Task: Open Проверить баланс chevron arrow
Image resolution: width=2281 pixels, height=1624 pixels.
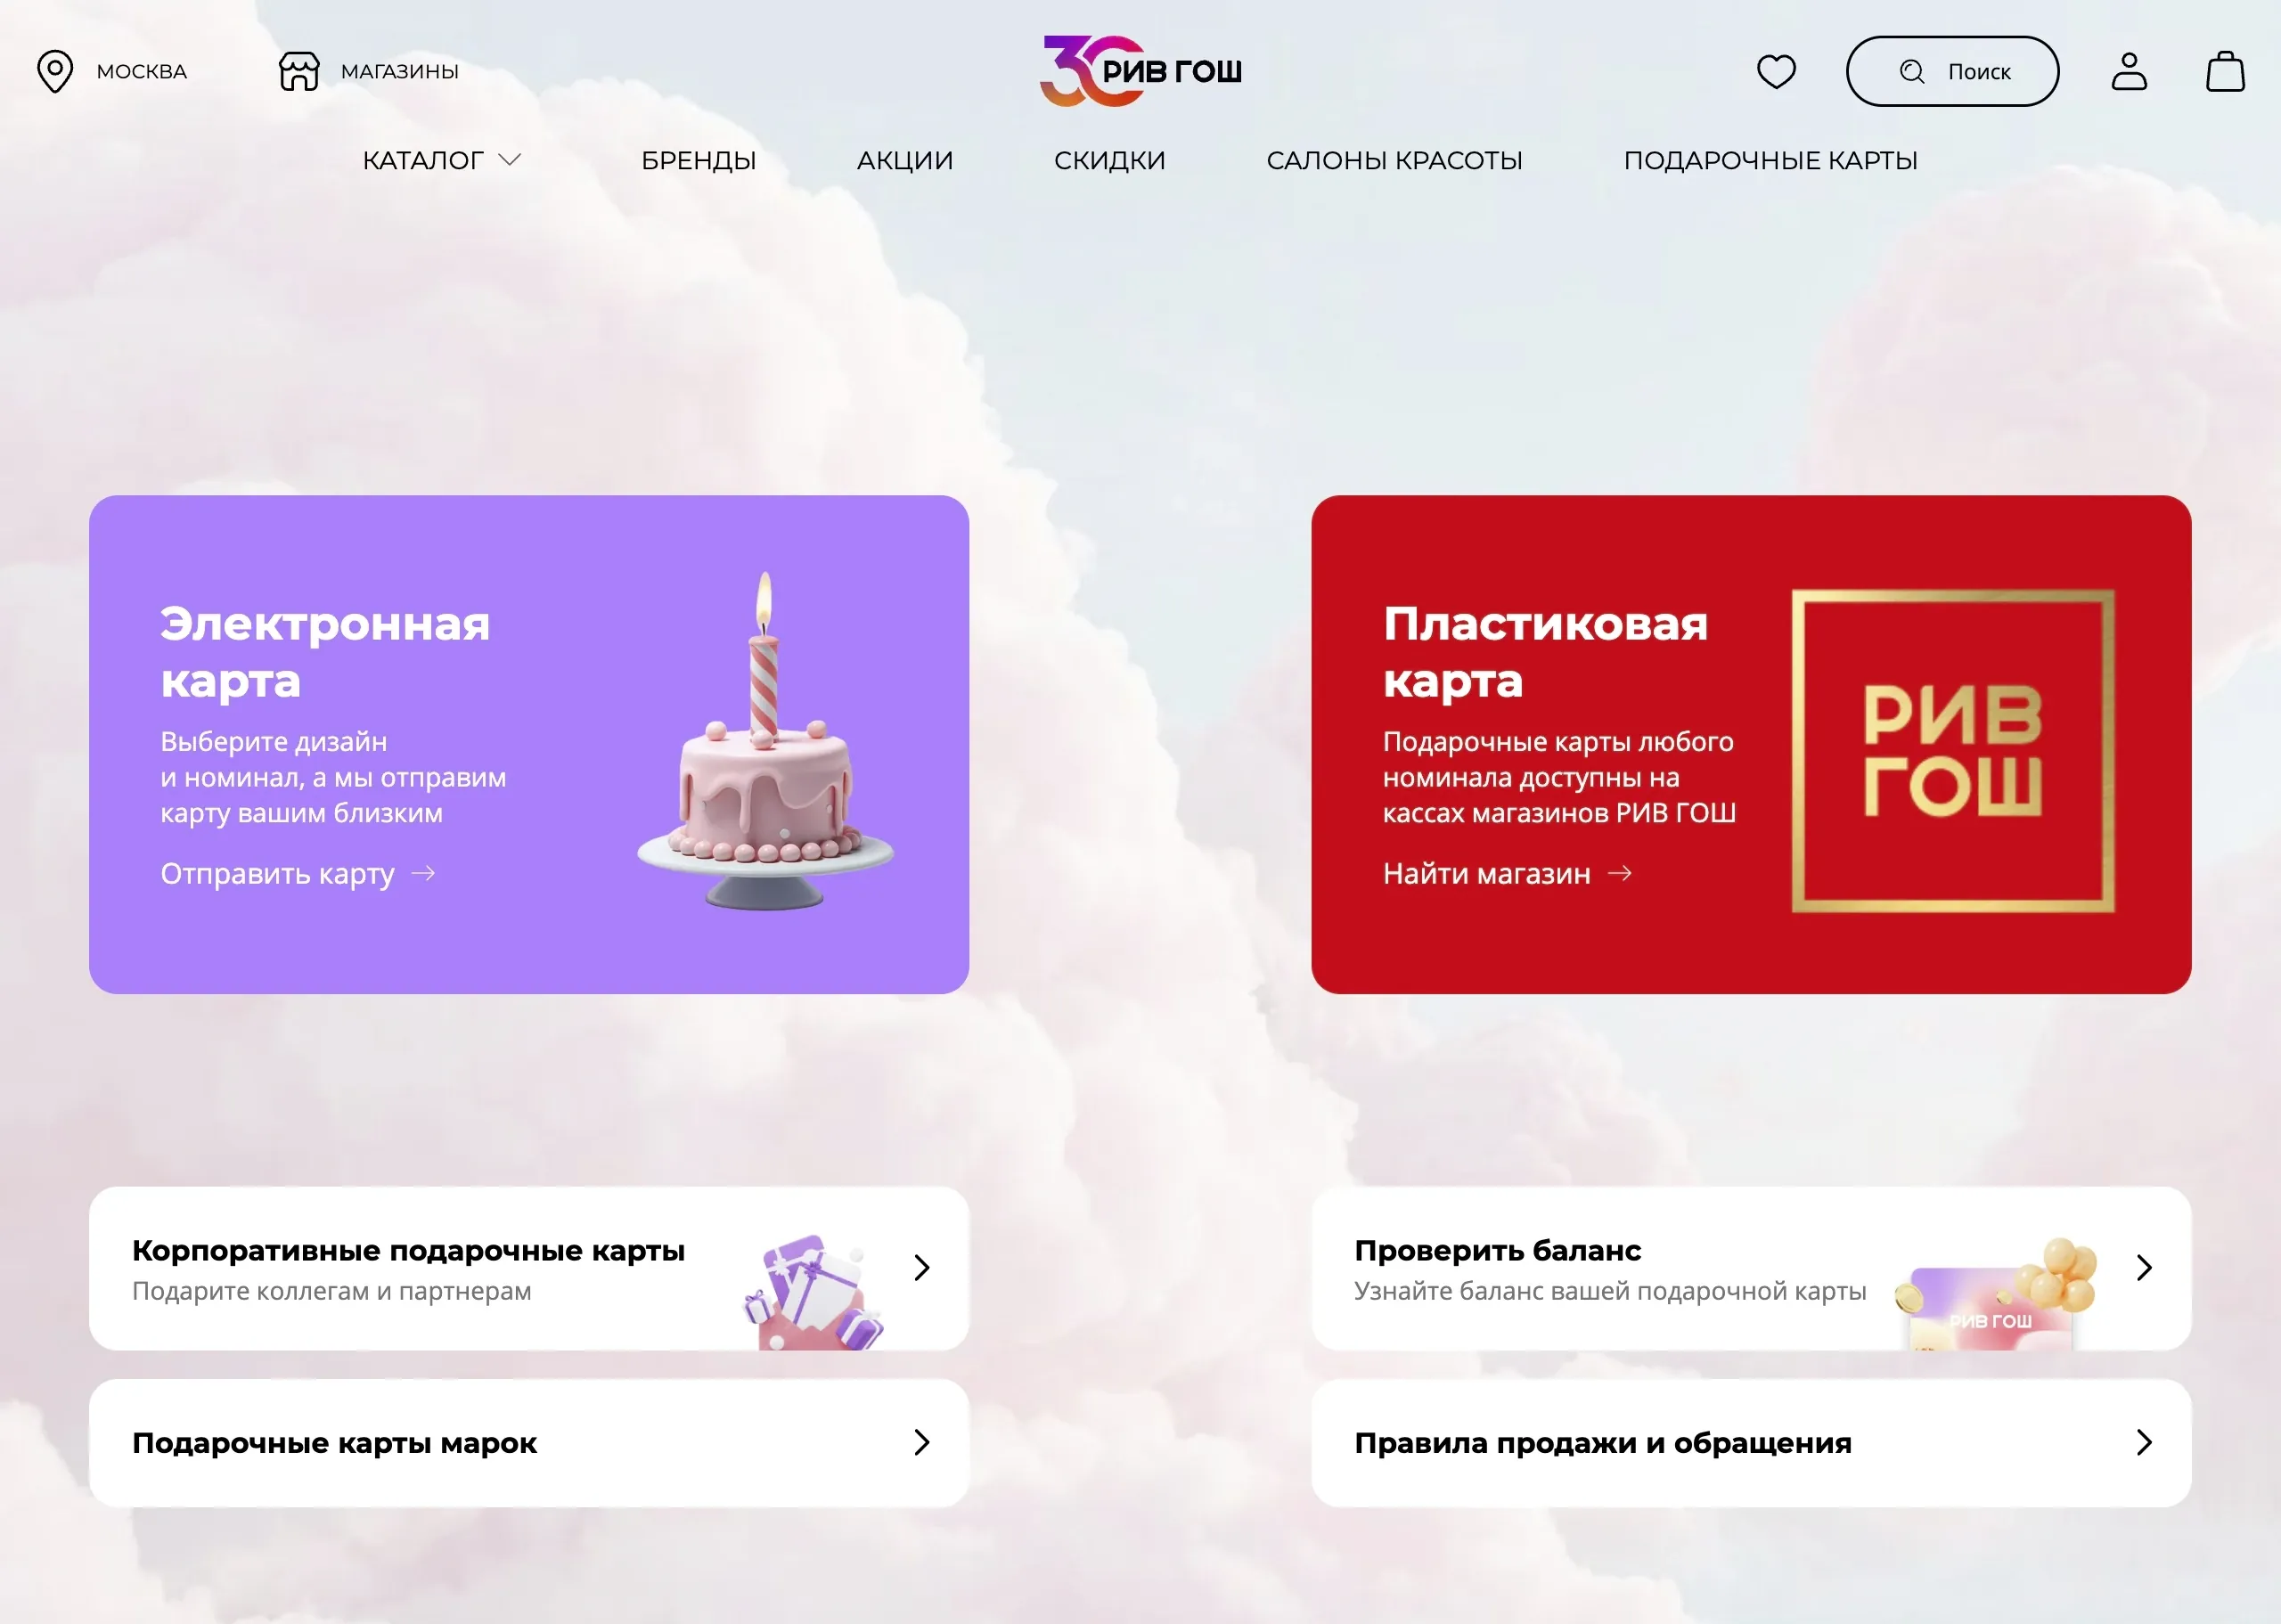Action: click(x=2144, y=1268)
